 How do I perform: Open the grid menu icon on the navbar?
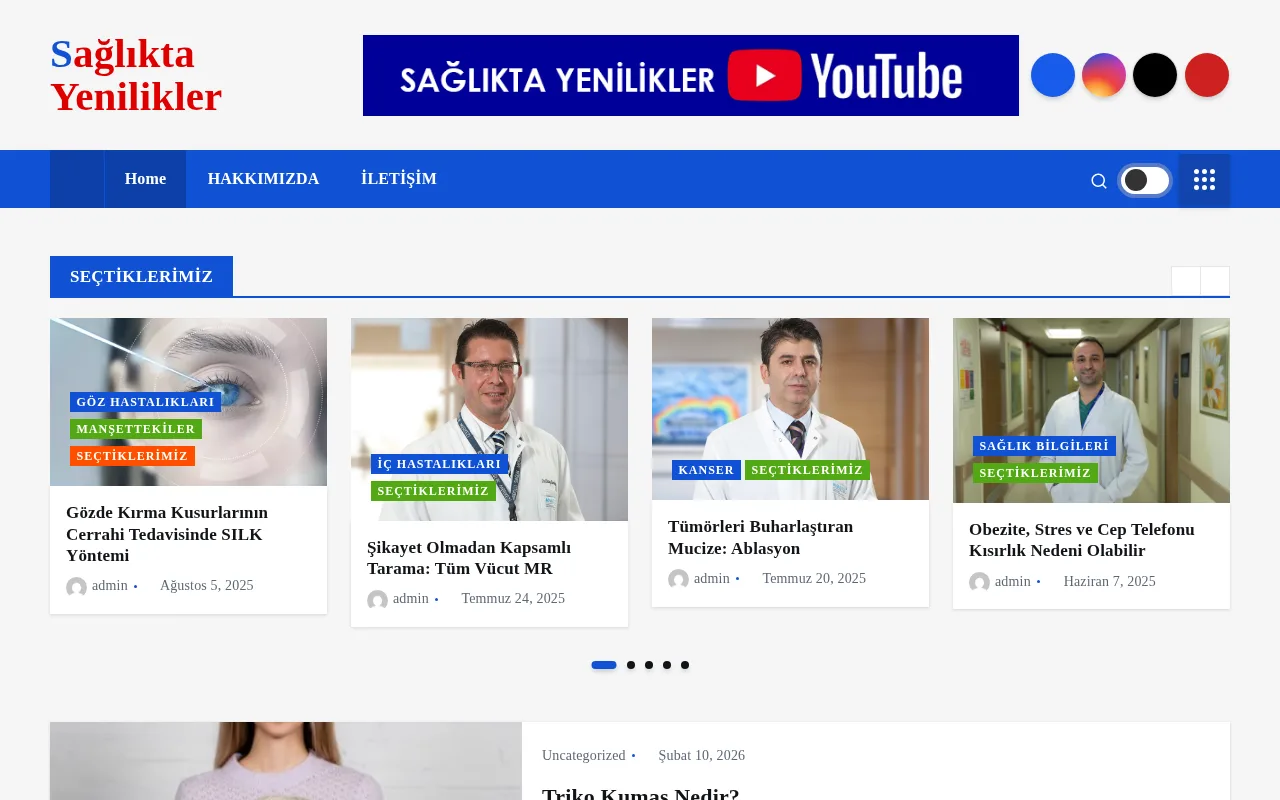(1204, 180)
